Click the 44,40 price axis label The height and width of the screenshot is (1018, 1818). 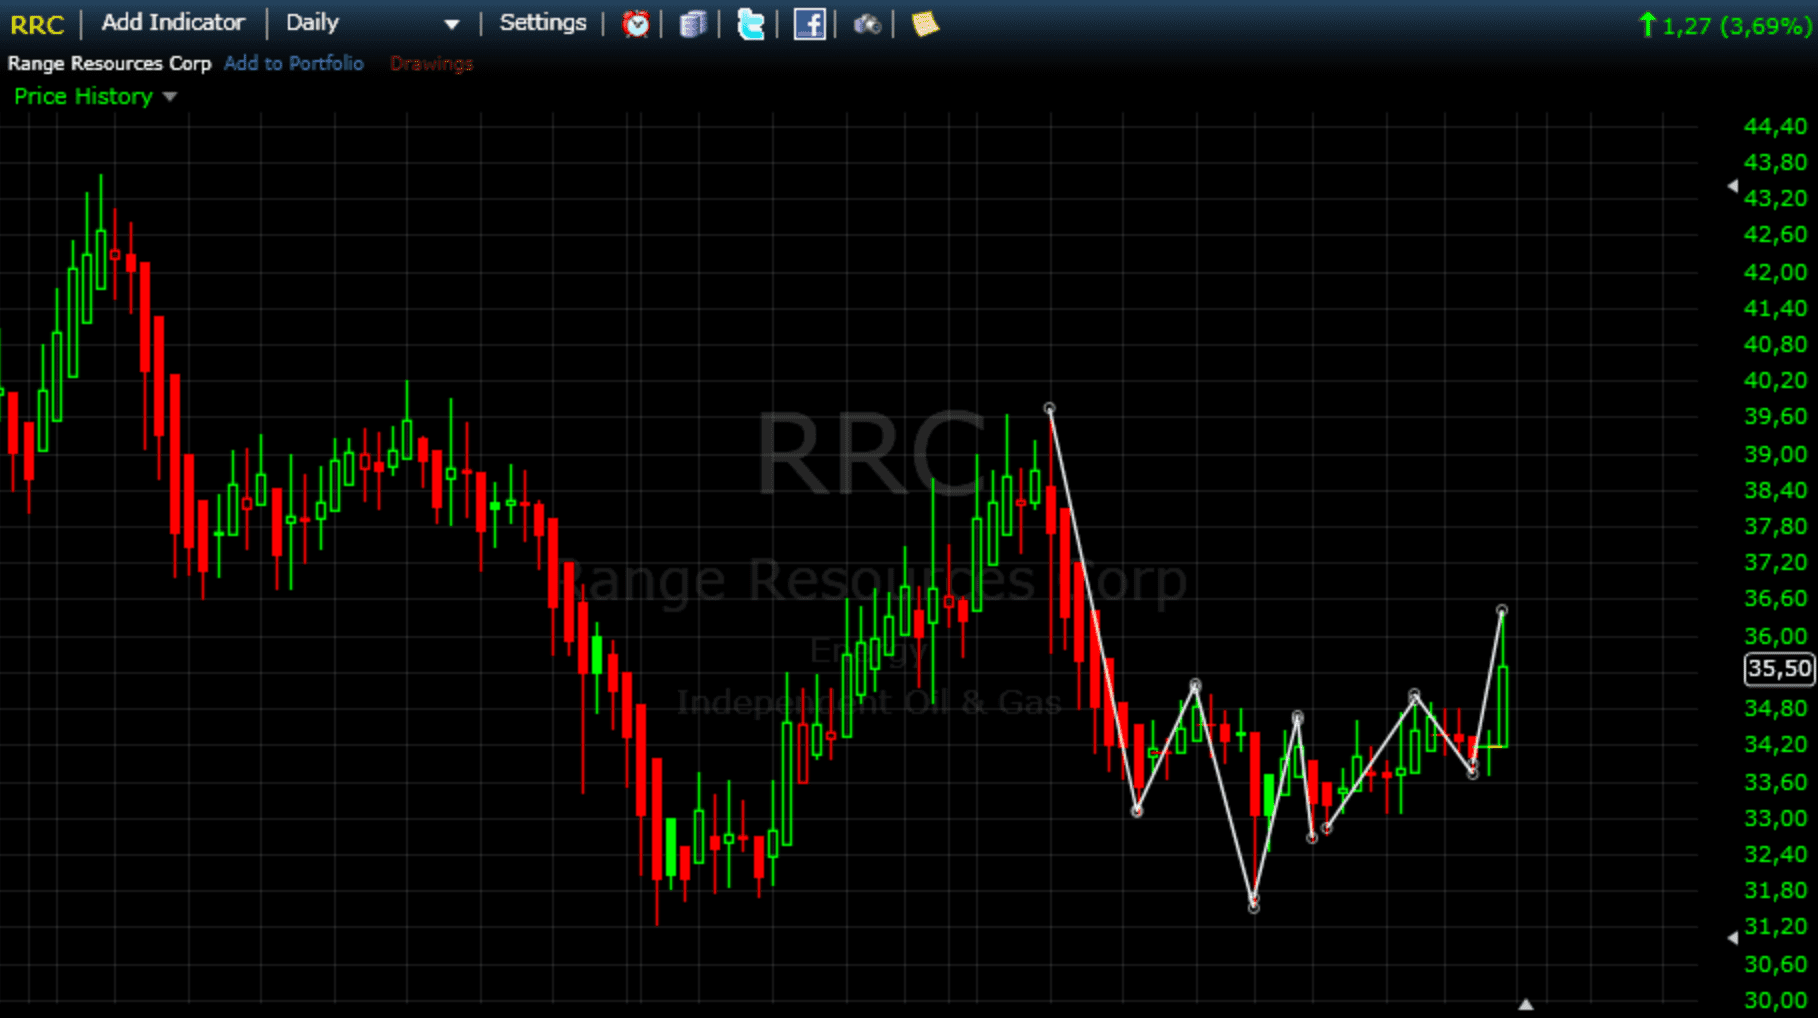(x=1775, y=126)
